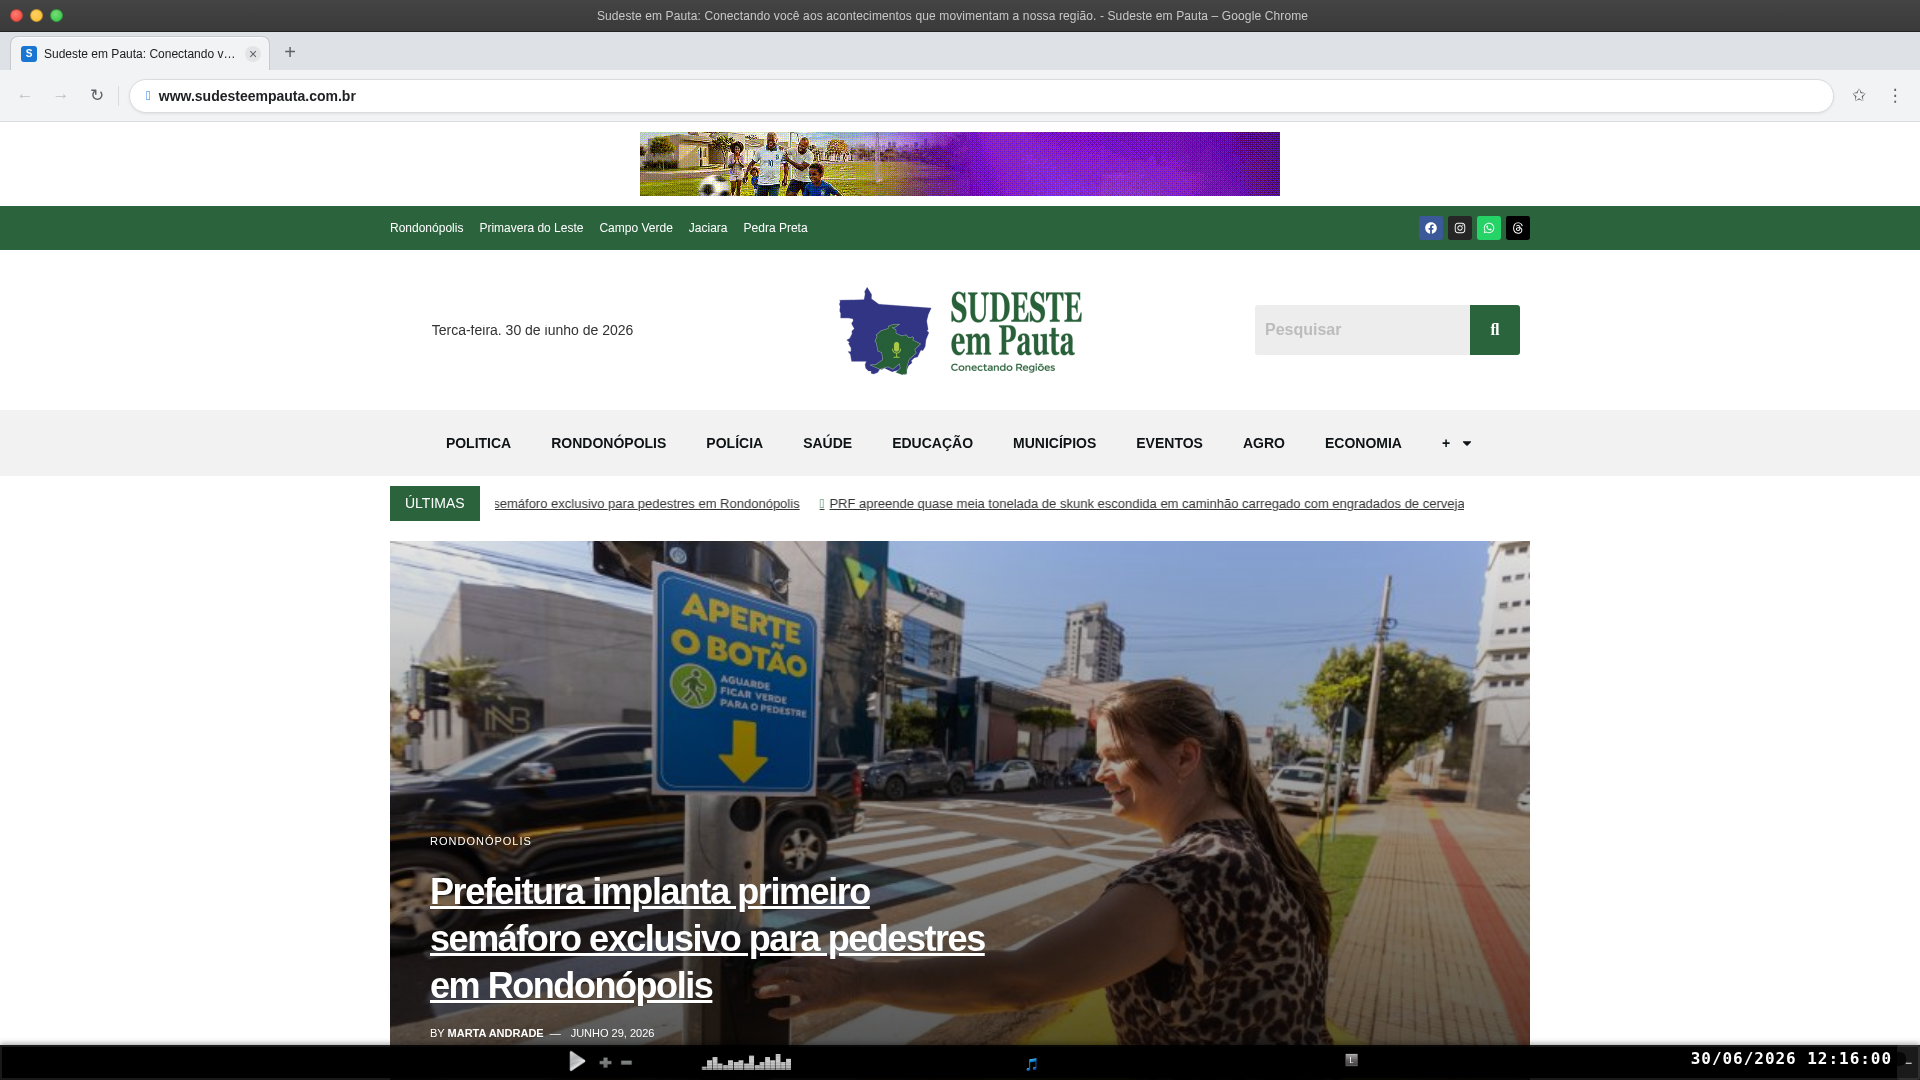Open the POLITICA menu section
Viewport: 1920px width, 1080px height.
478,443
